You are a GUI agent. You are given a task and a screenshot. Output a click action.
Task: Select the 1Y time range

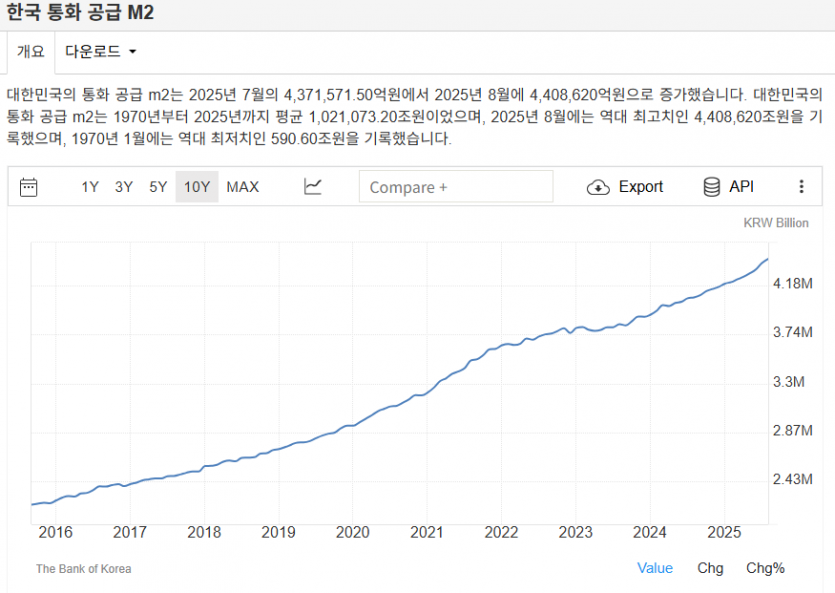click(x=90, y=187)
